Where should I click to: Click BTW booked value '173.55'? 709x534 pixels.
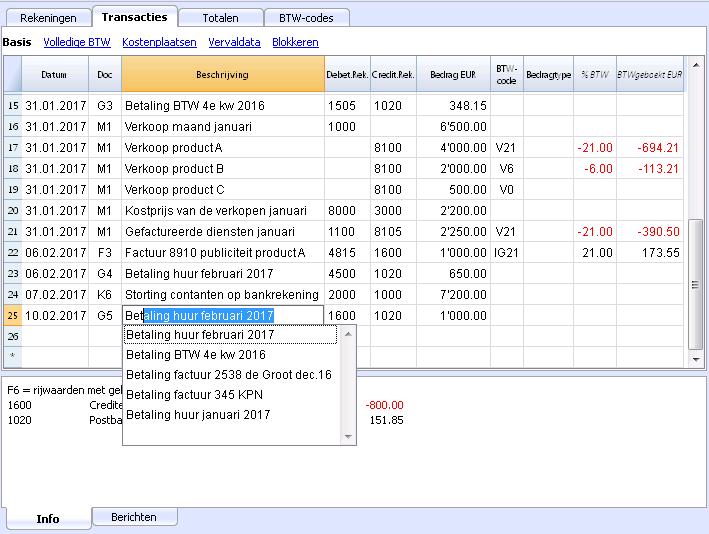pyautogui.click(x=650, y=253)
